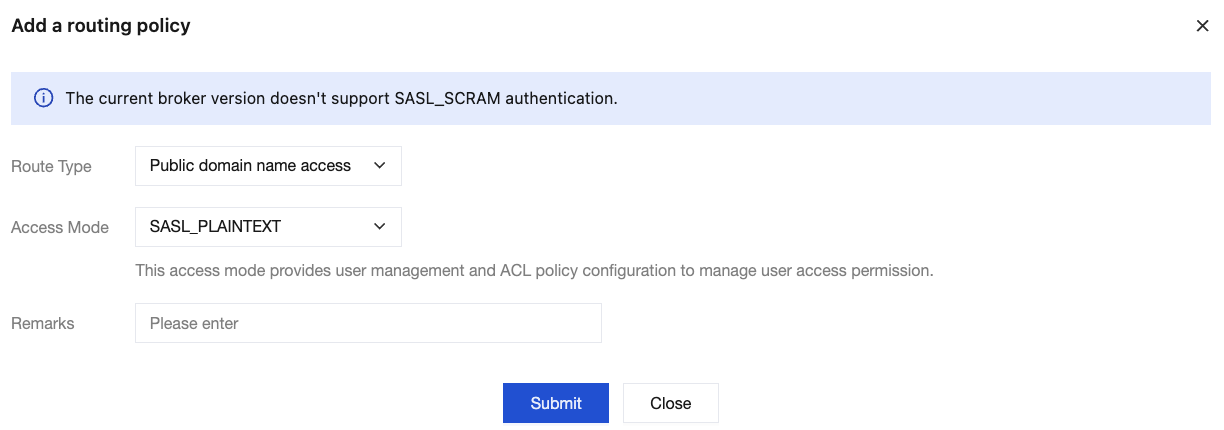Select the "SASL_PLAINTEXT" value text

point(215,227)
